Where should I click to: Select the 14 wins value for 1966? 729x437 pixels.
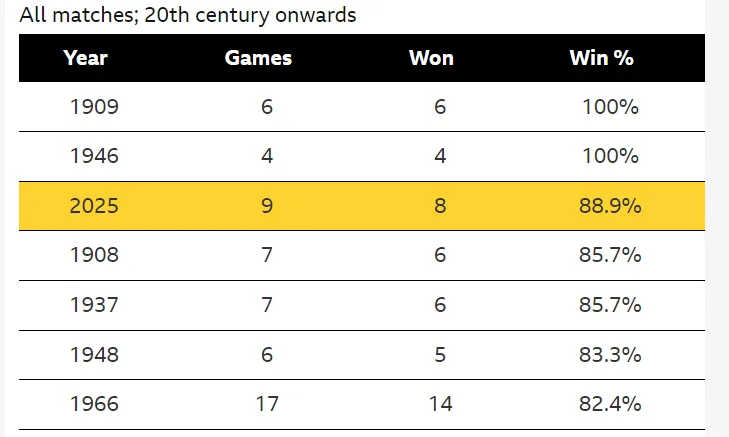(440, 404)
